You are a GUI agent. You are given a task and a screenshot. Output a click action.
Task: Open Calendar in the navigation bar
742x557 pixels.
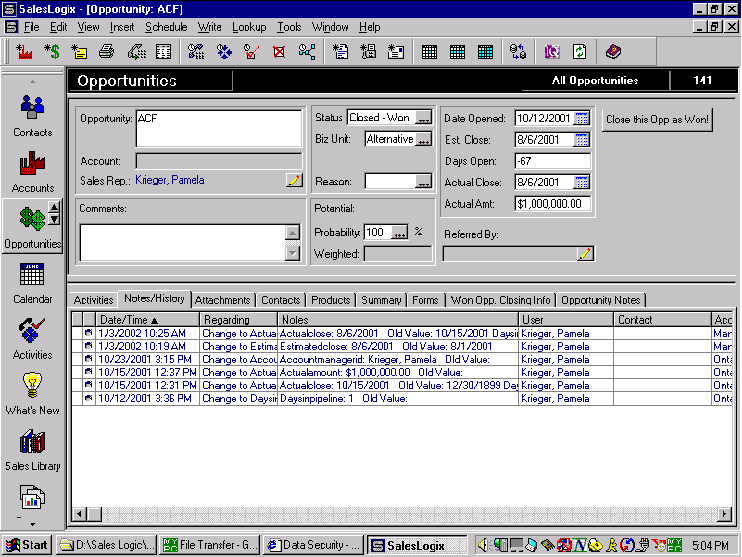click(32, 284)
